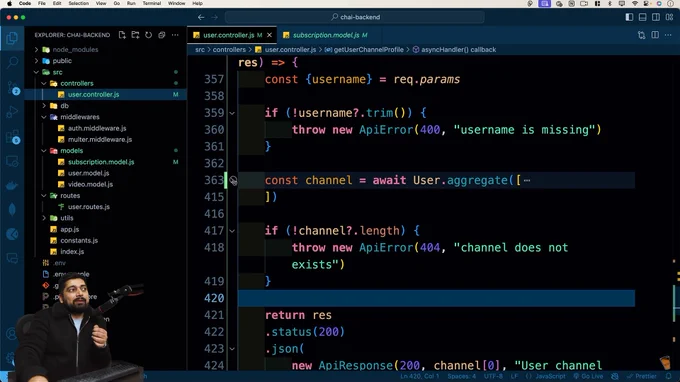Close the user.controller.js tab
Viewport: 680px width, 382px height.
(x=269, y=35)
